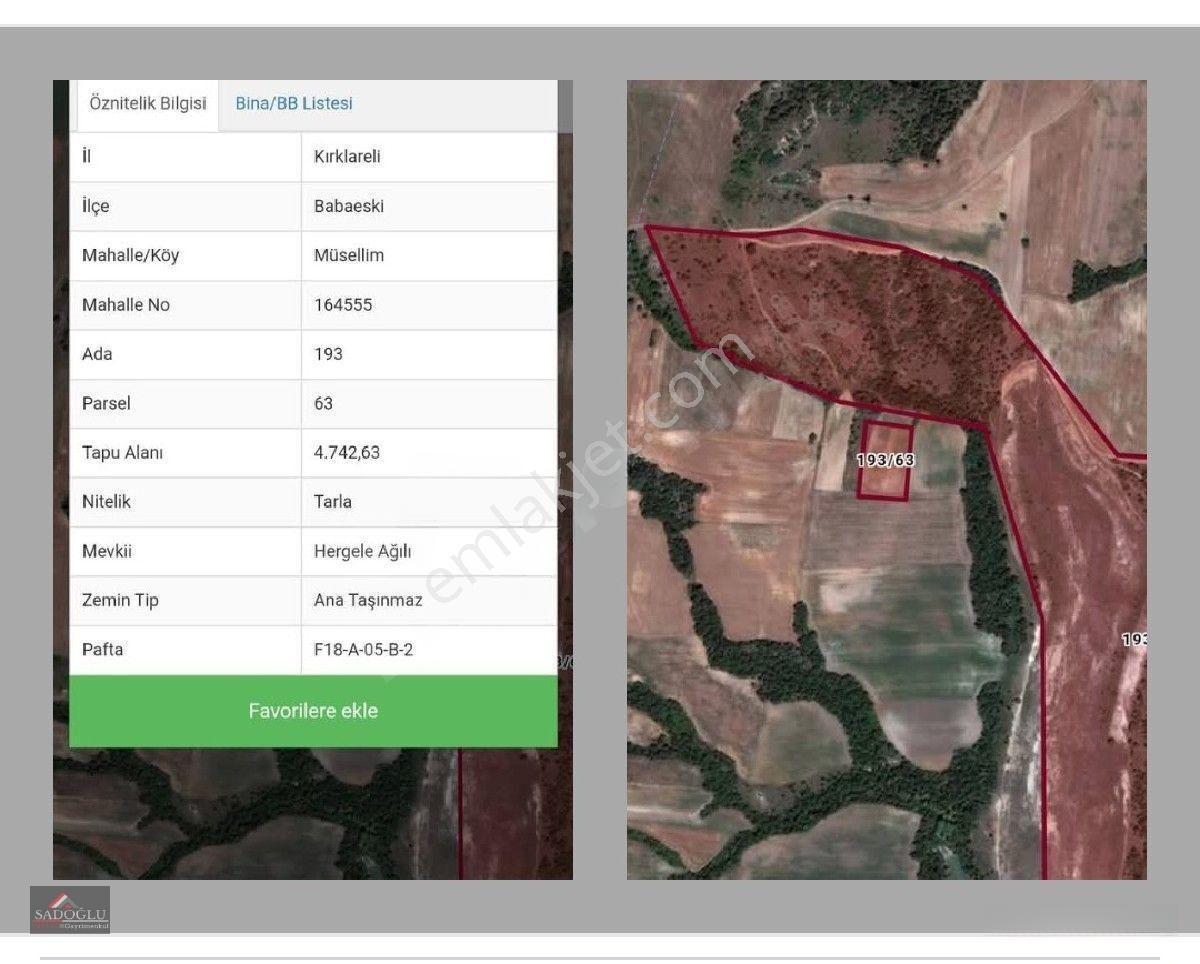The image size is (1200, 964).
Task: Select the Mevkii value Hergele Ağılı
Action: tap(362, 552)
